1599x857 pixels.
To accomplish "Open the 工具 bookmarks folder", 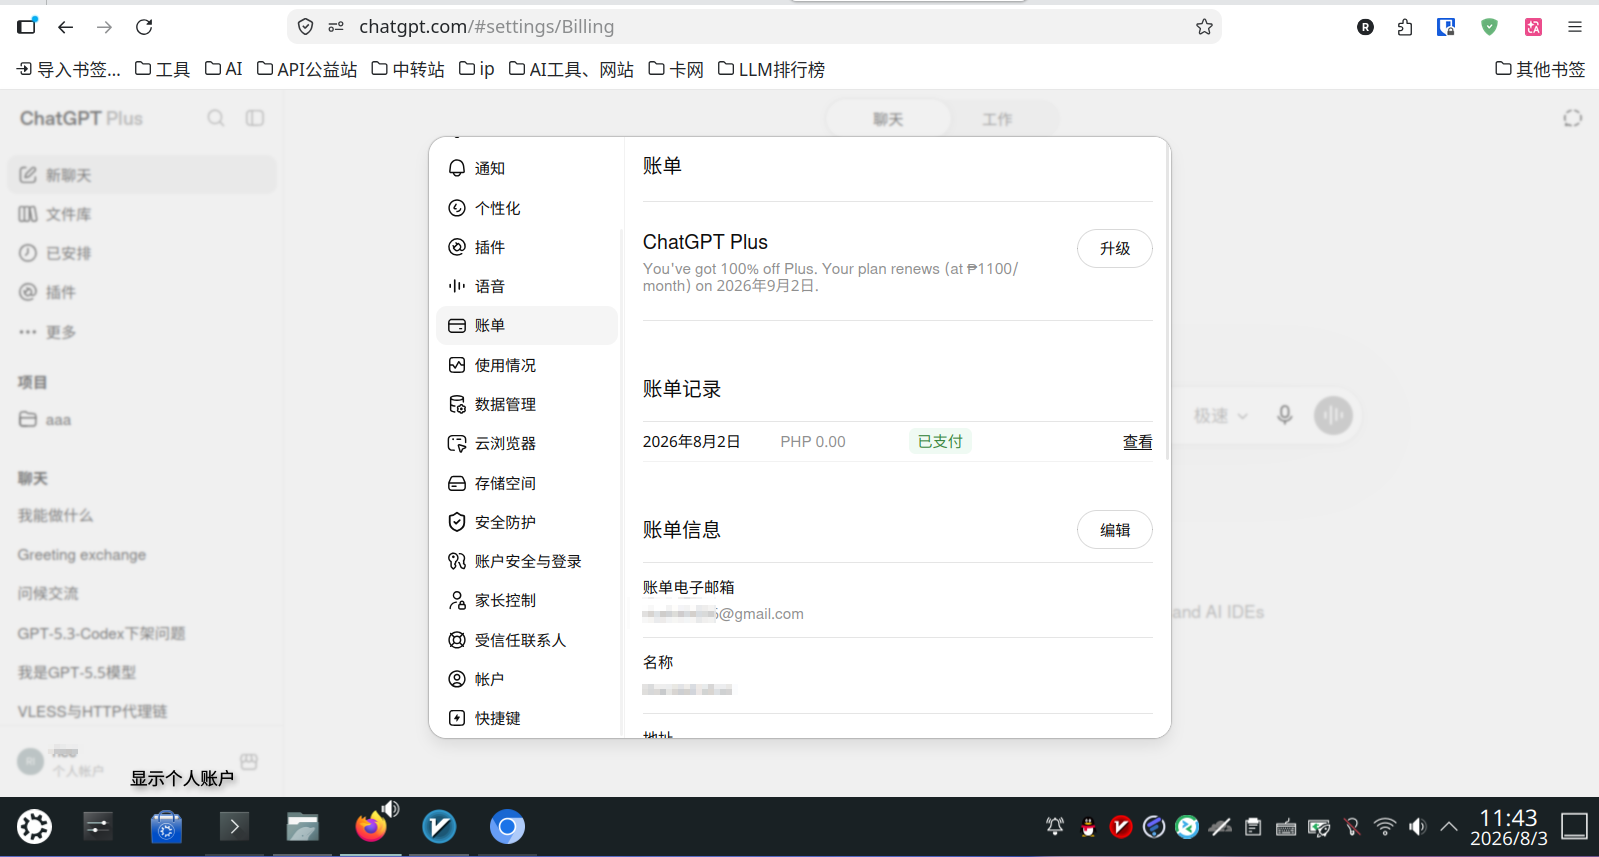I will pyautogui.click(x=162, y=69).
